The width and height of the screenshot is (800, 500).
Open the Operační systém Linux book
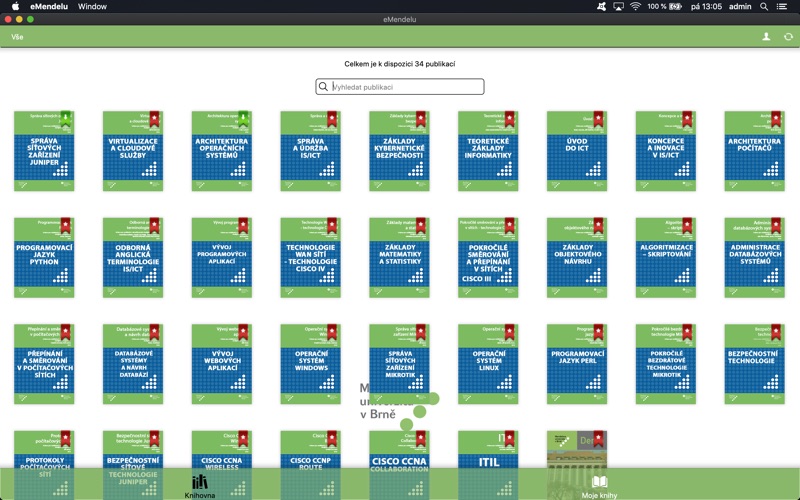tap(488, 364)
